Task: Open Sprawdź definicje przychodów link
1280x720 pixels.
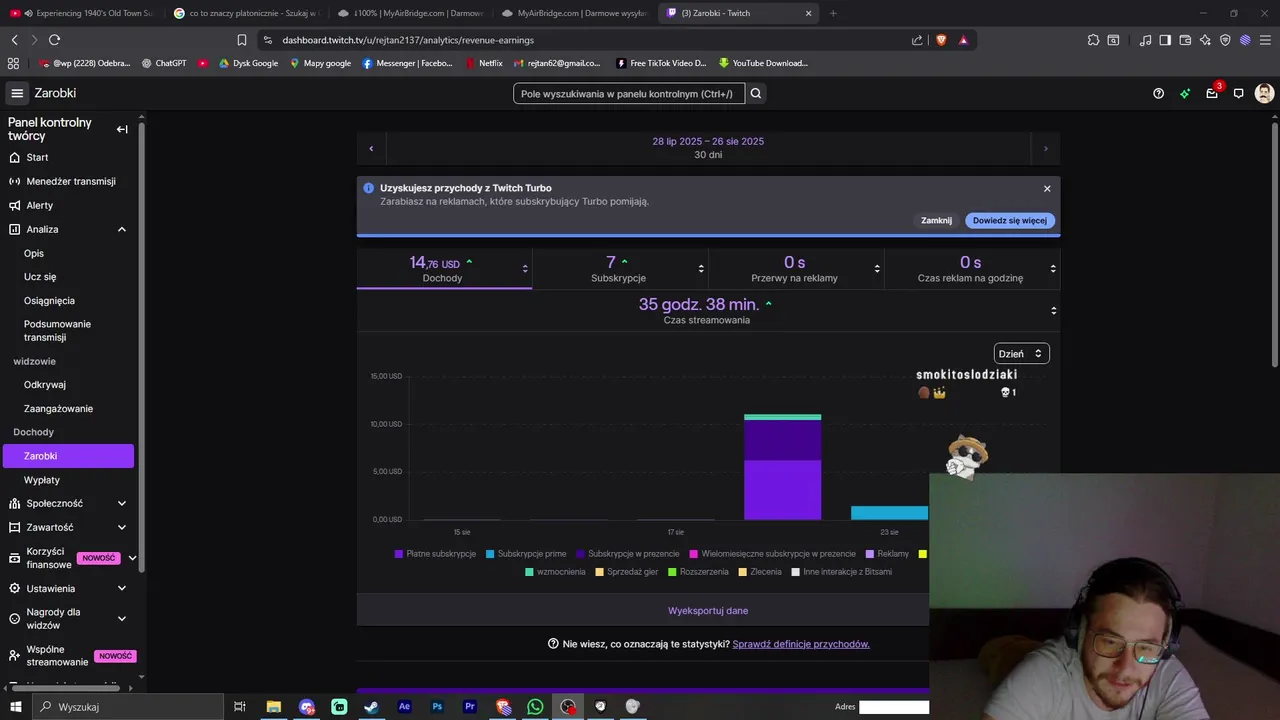Action: click(x=801, y=644)
